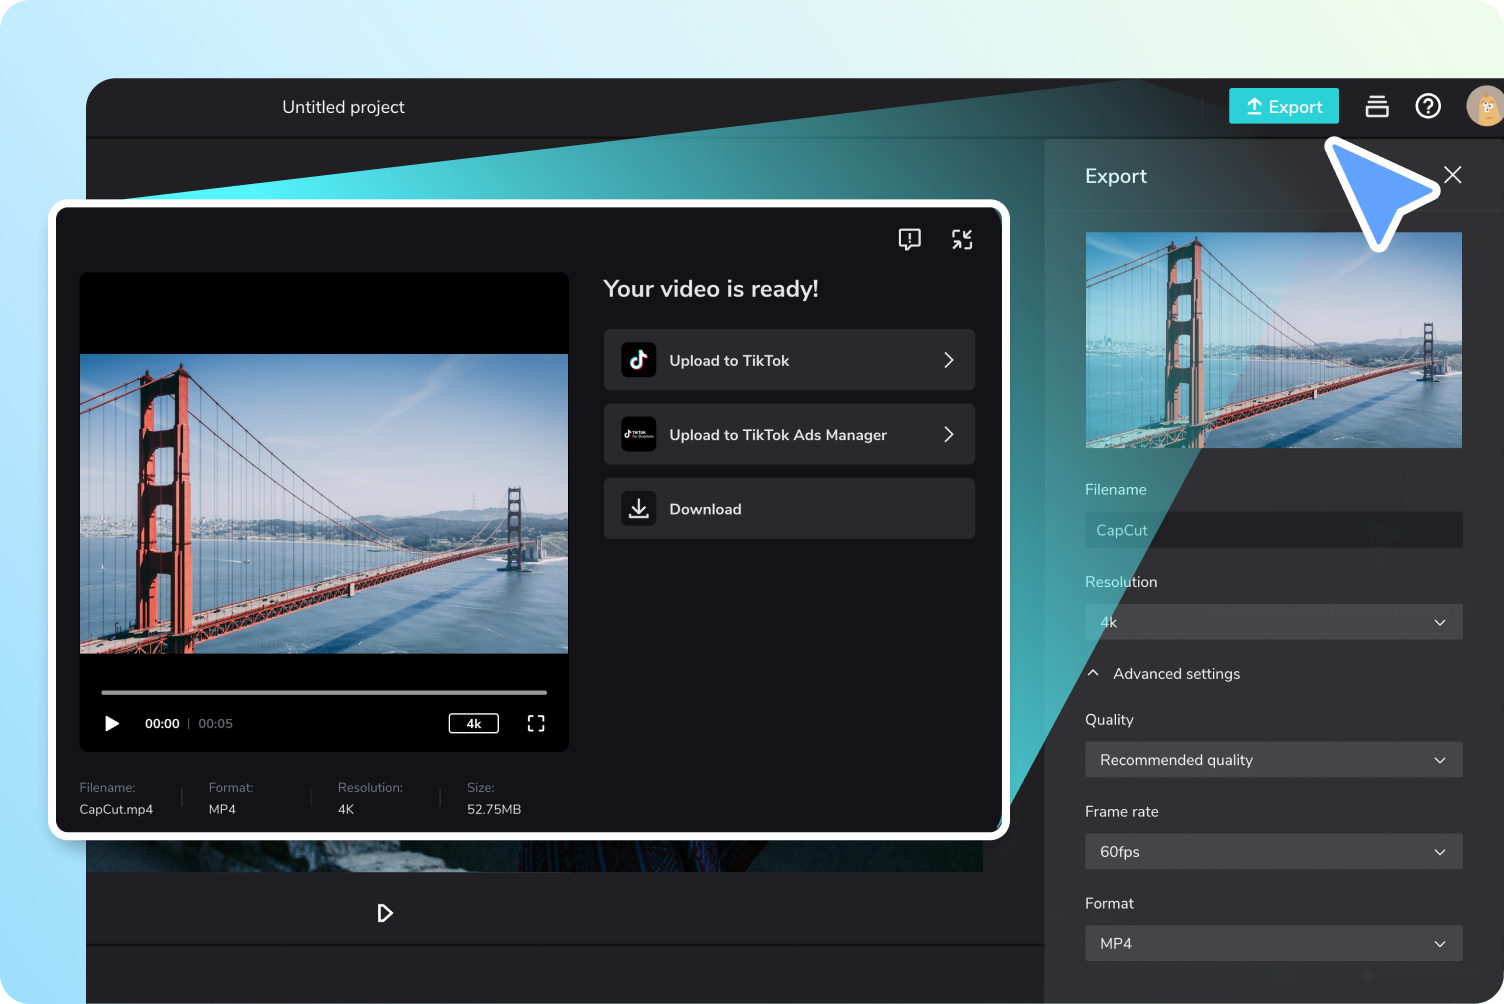Click the TikTok Ads Manager logo icon
Screen dimensions: 1504x1004
(639, 434)
